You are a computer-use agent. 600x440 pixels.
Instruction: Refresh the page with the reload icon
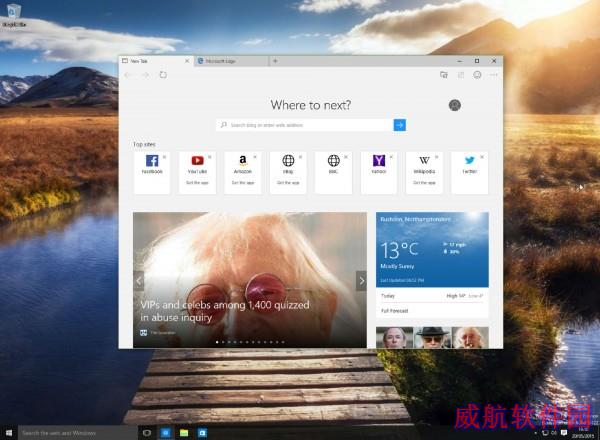pyautogui.click(x=163, y=75)
